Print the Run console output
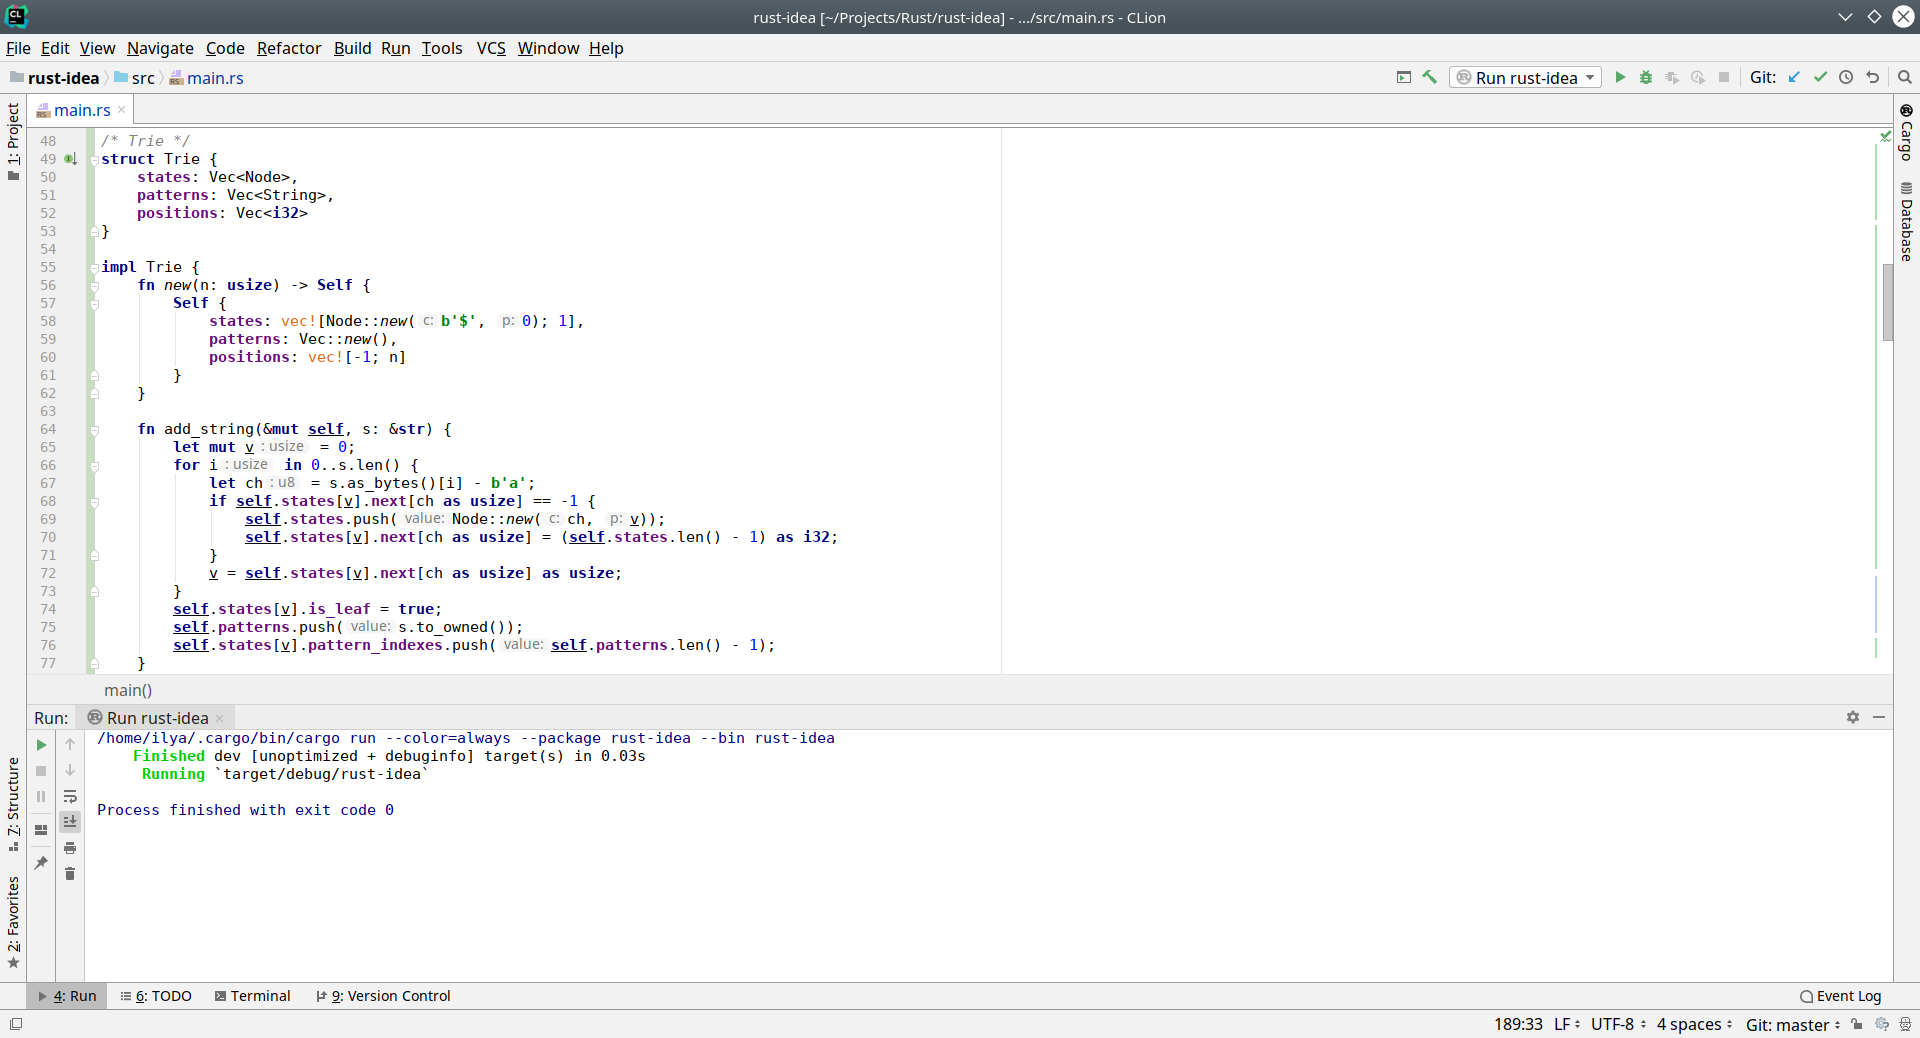Image resolution: width=1920 pixels, height=1038 pixels. (70, 848)
